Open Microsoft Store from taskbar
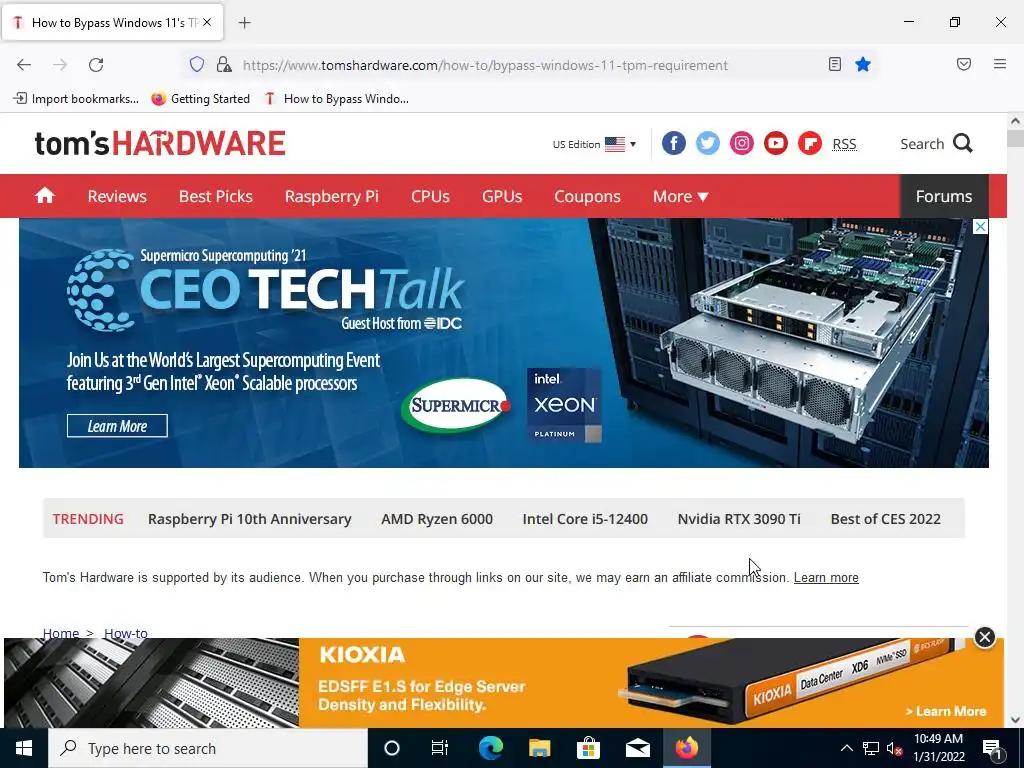Screen dimensions: 1024x768 point(588,748)
